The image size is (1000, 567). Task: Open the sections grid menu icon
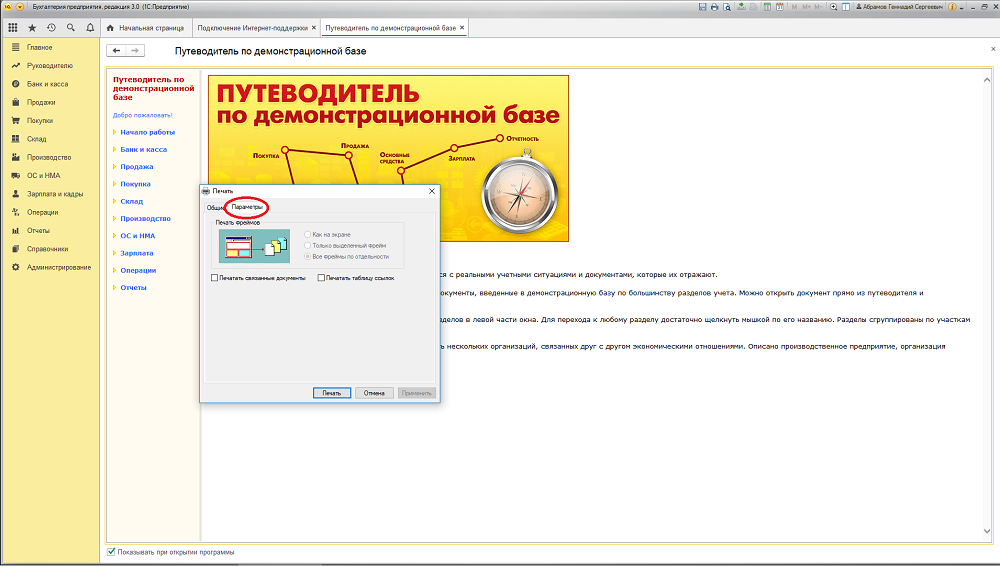12,27
